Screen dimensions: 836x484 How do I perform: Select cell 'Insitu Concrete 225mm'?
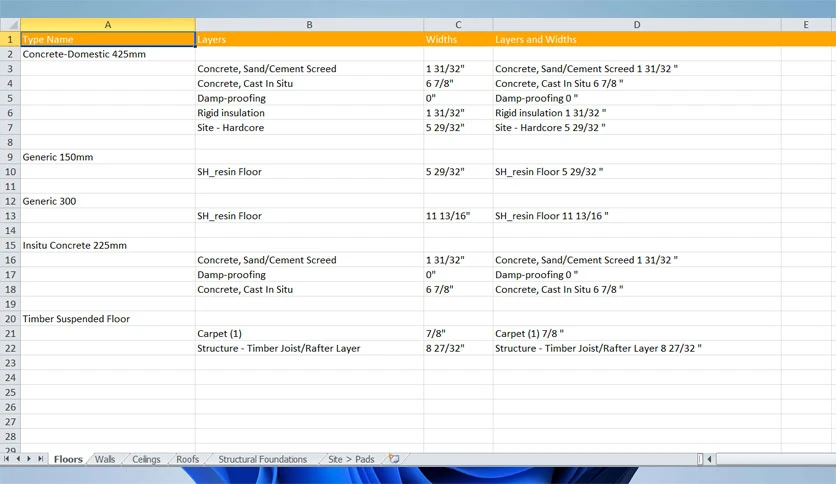pyautogui.click(x=108, y=245)
